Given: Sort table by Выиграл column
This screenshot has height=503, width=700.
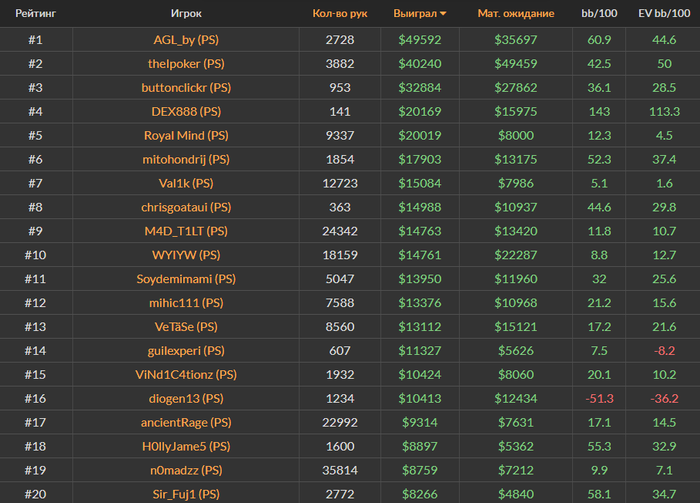Looking at the screenshot, I should click(x=419, y=14).
